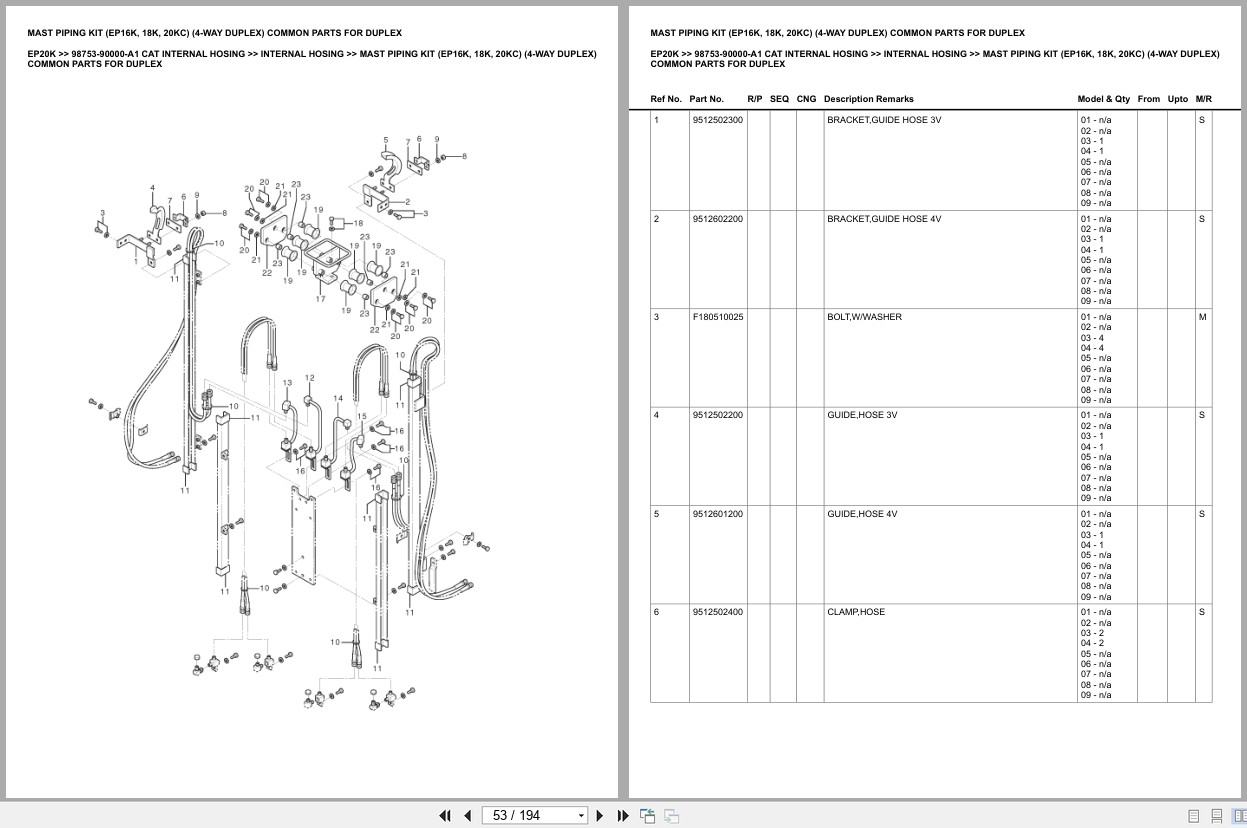
Task: Click the '03 - 2' quantity for CLAMP,HOSE
Action: coord(1092,633)
